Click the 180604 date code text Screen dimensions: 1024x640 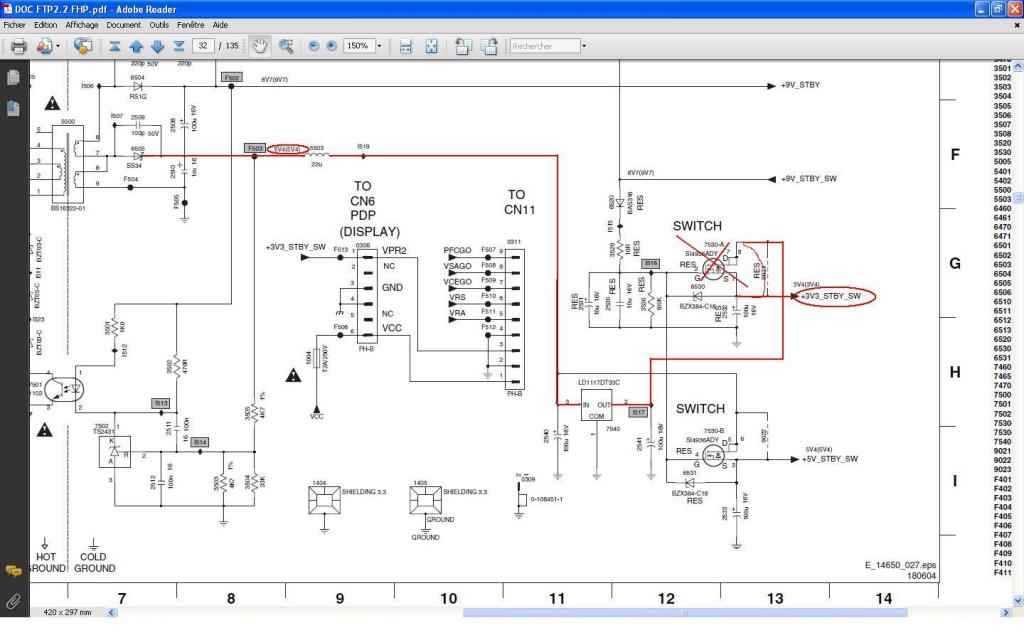tap(921, 576)
